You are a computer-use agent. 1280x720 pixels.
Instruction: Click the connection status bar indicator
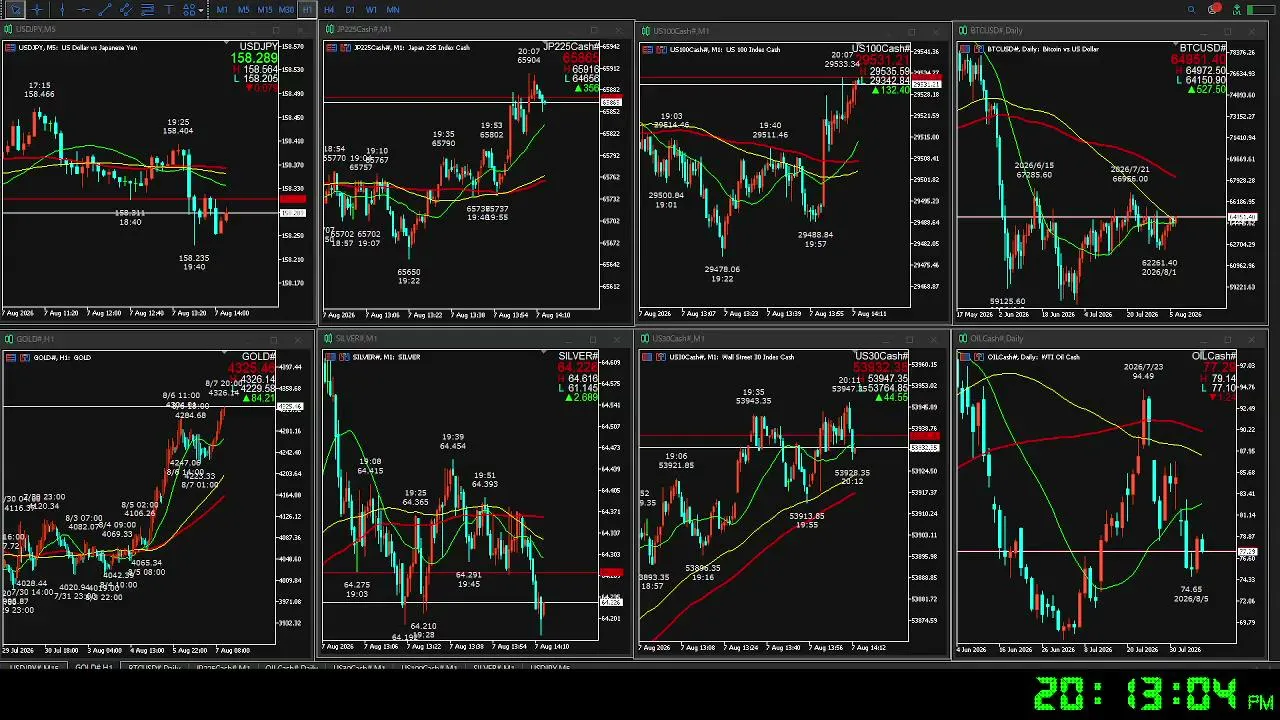coord(1261,10)
